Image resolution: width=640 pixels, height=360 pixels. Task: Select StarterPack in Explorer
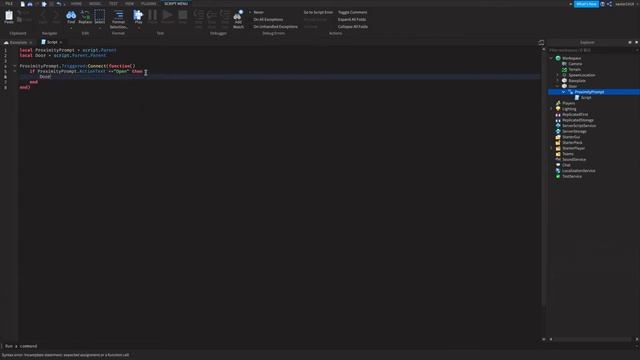[x=572, y=143]
